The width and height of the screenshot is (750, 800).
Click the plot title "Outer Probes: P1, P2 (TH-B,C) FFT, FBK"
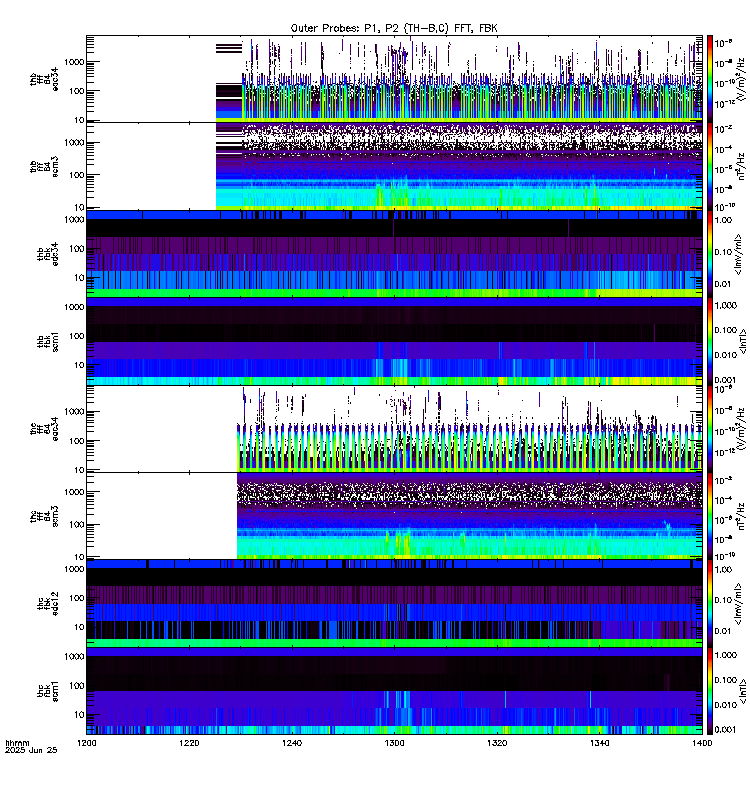[394, 29]
